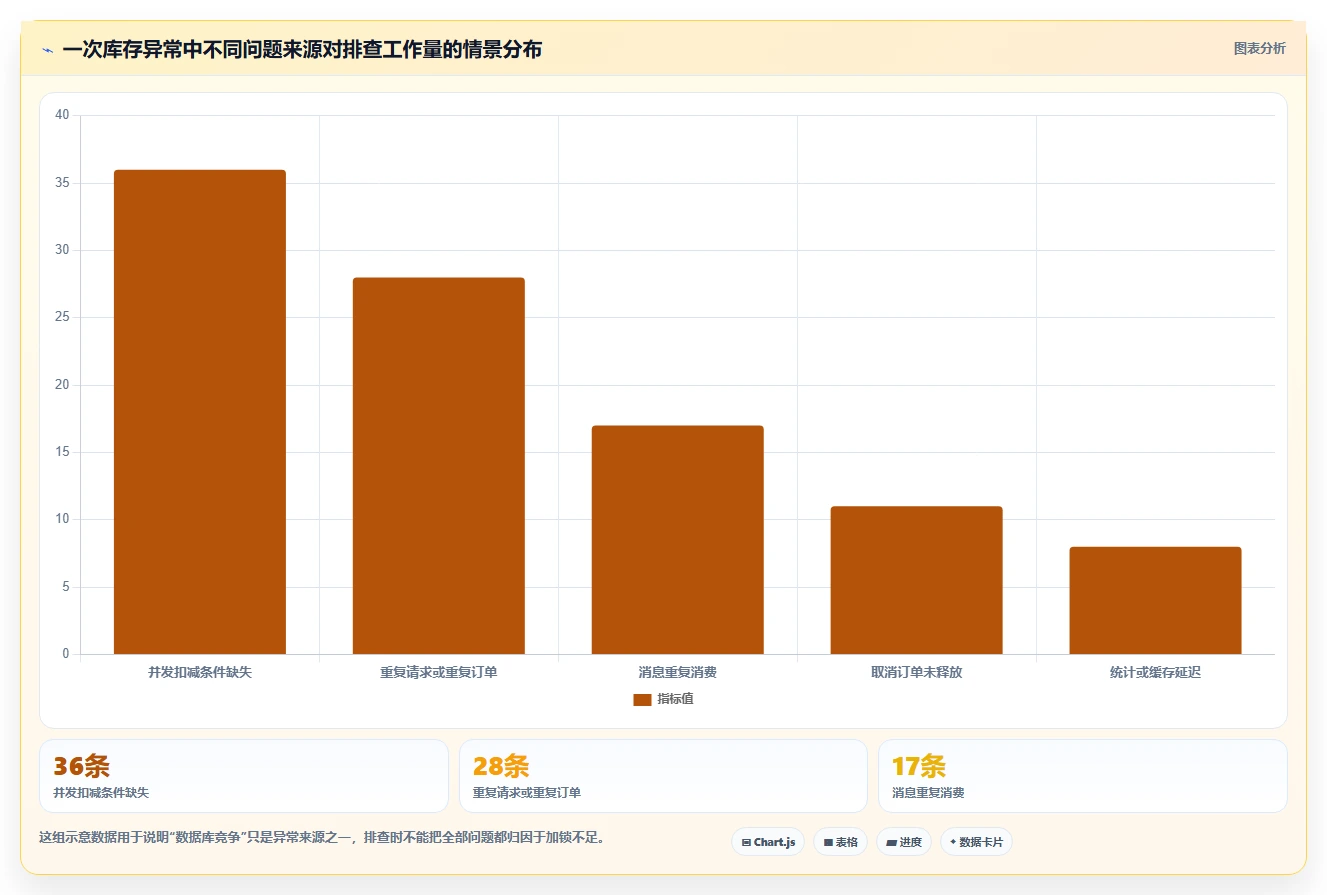Click the 36条 data card
The height and width of the screenshot is (895, 1327).
(x=244, y=776)
